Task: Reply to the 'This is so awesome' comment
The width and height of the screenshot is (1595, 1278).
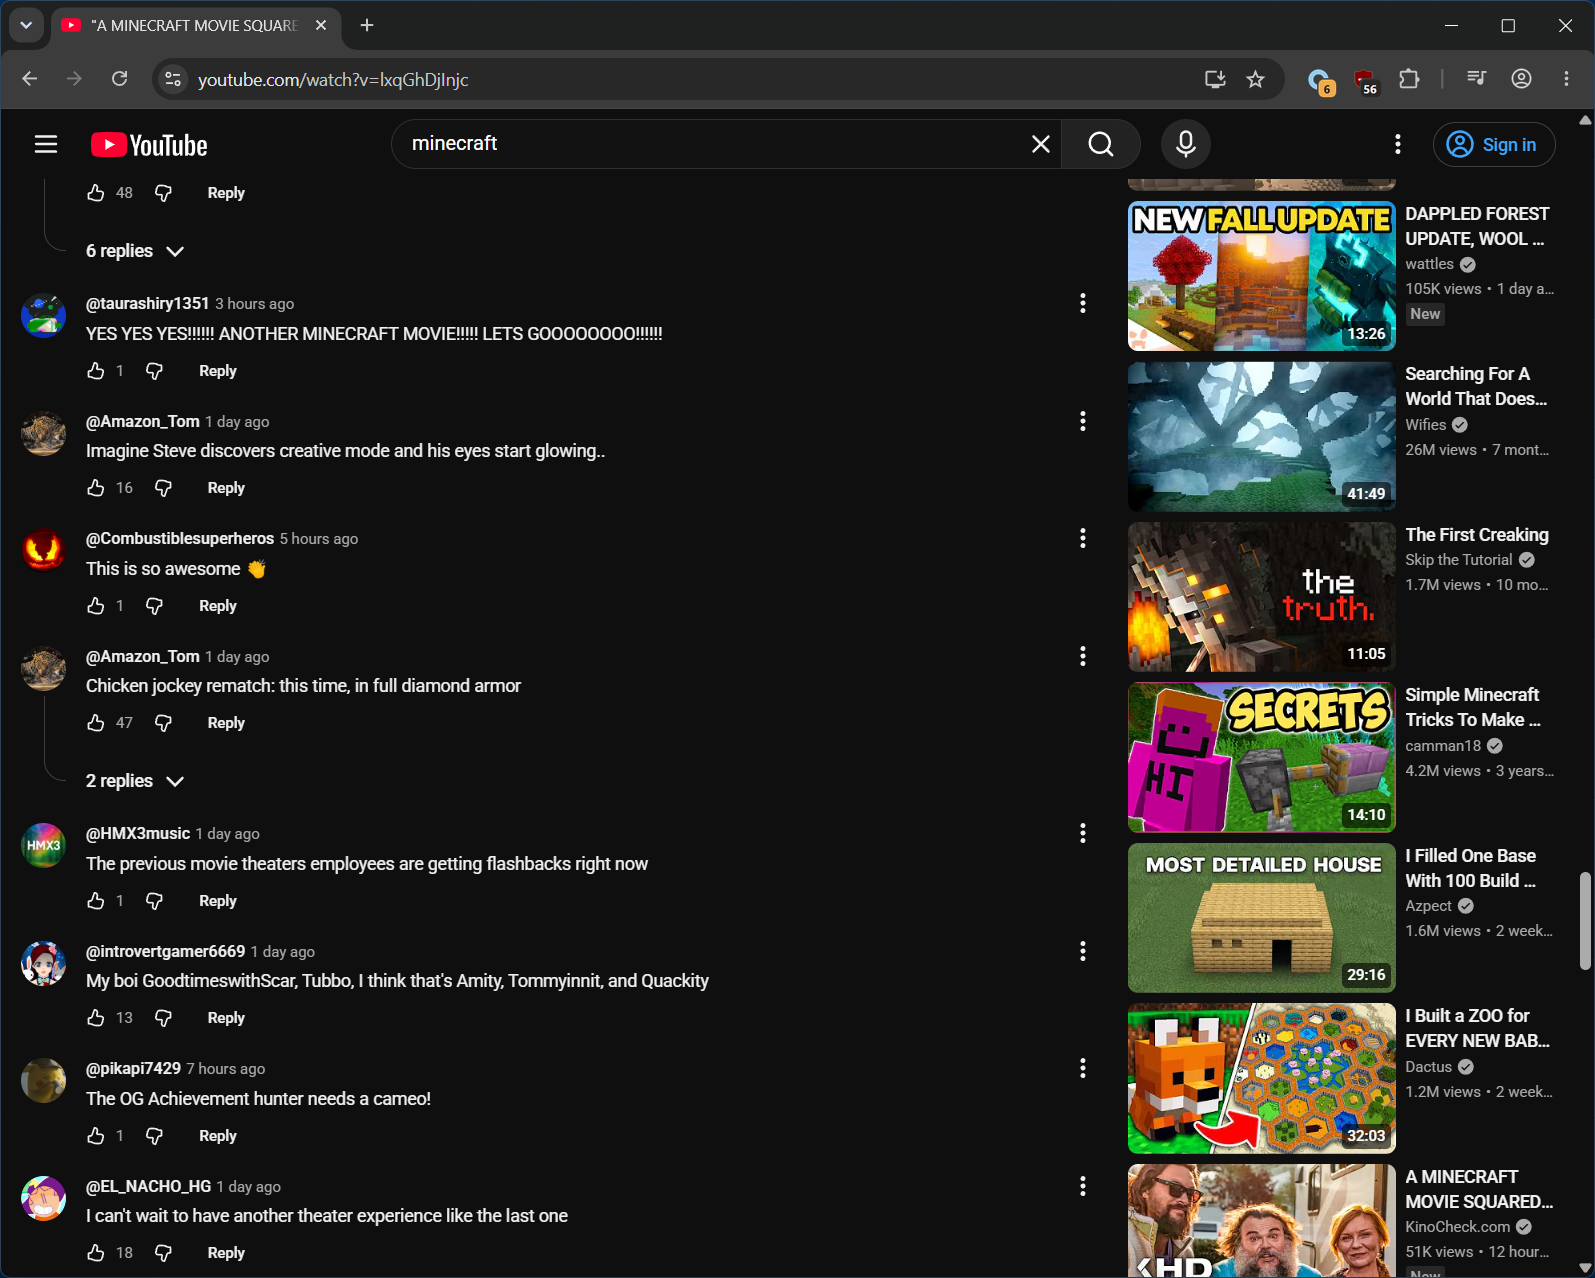Action: [x=218, y=606]
